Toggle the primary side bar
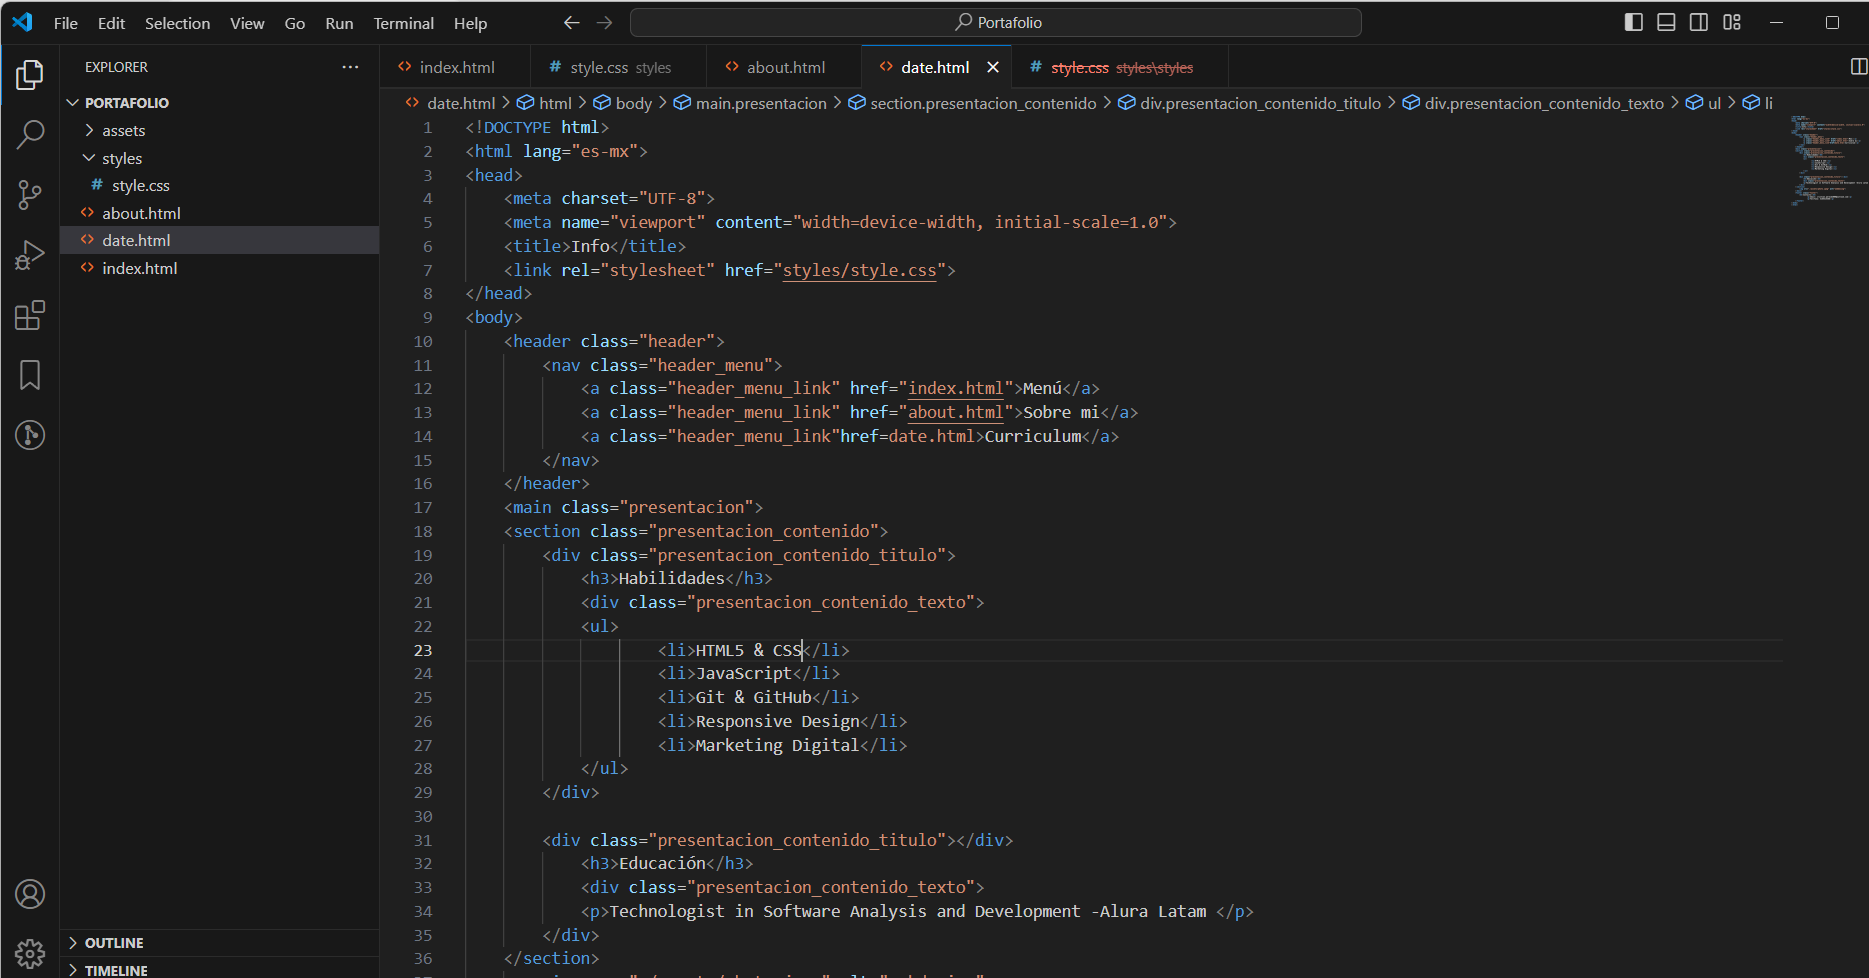The width and height of the screenshot is (1869, 978). [1634, 22]
